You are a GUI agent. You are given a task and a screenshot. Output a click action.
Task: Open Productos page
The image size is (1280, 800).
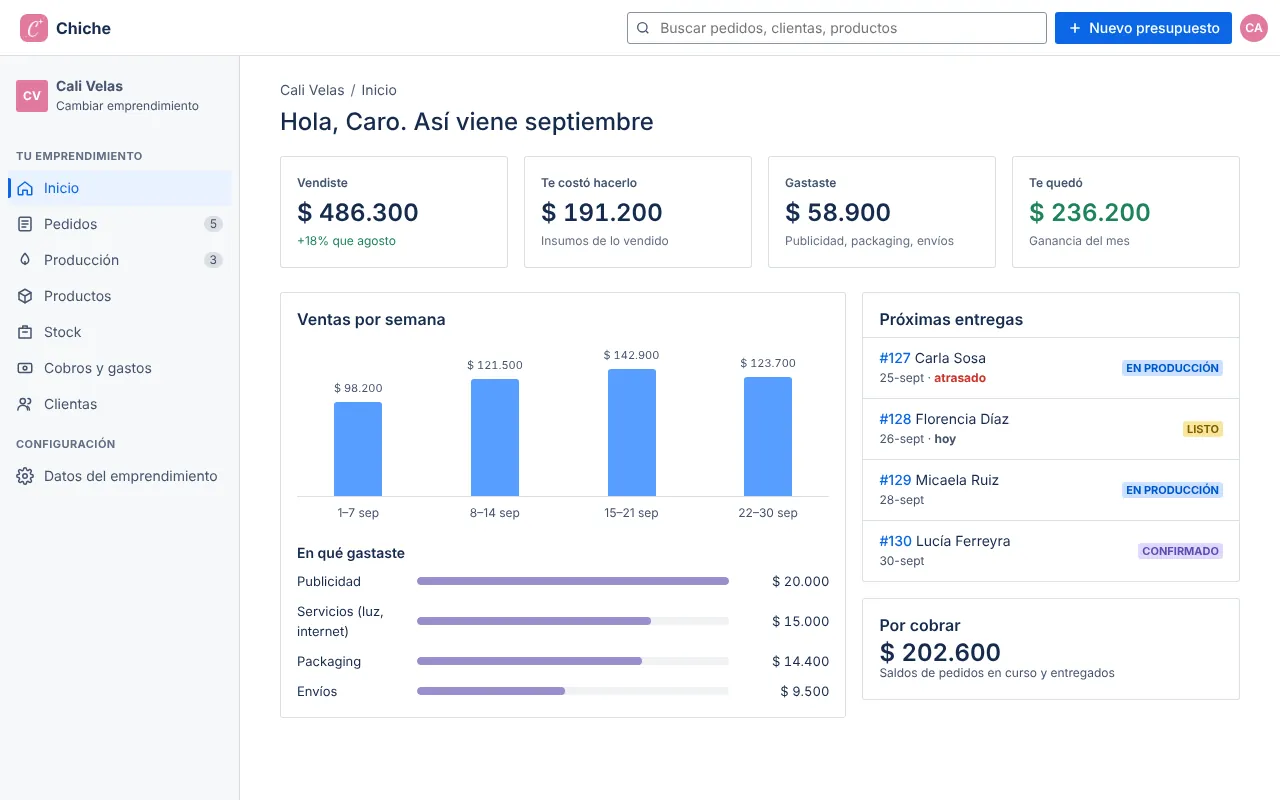[x=120, y=296]
